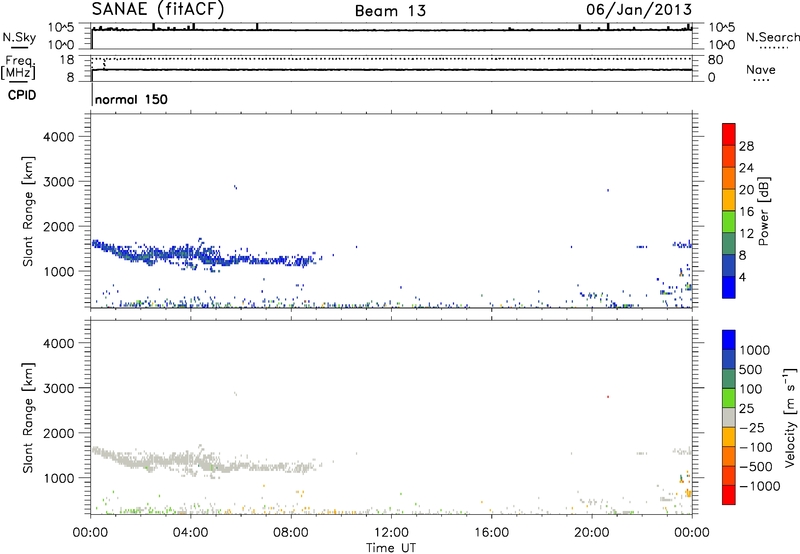Click the "4" label on Power colorbar
The width and height of the screenshot is (800, 554).
tap(743, 277)
